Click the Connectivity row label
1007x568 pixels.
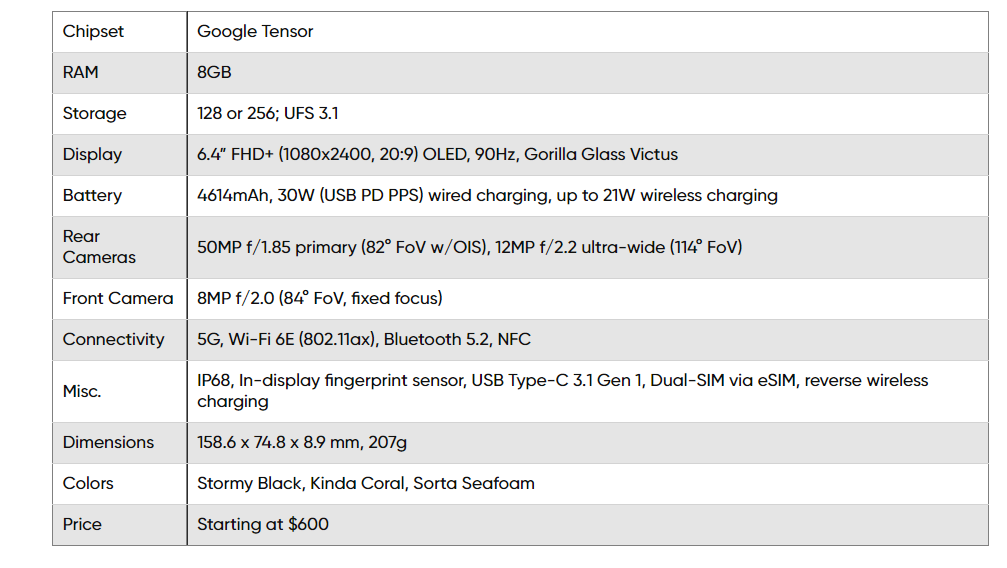pyautogui.click(x=113, y=340)
